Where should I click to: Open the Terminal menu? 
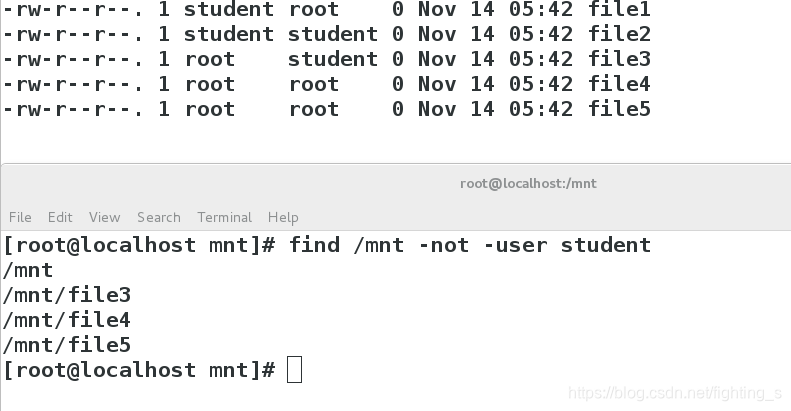tap(224, 217)
